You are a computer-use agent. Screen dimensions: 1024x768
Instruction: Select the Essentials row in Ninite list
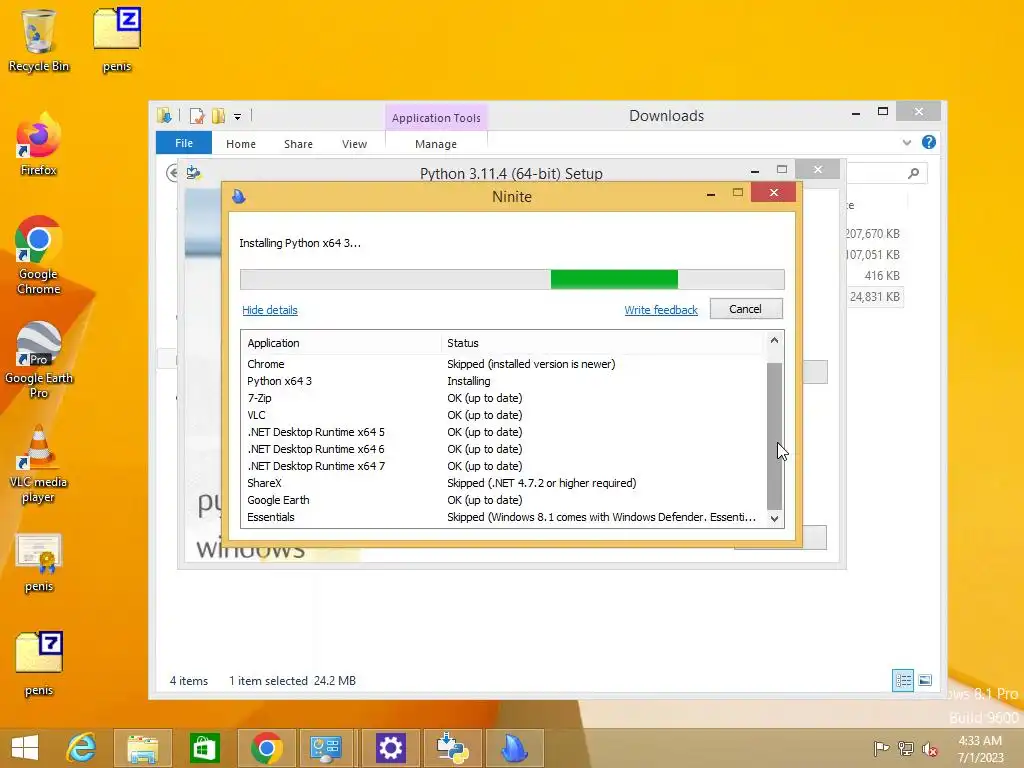[x=504, y=517]
